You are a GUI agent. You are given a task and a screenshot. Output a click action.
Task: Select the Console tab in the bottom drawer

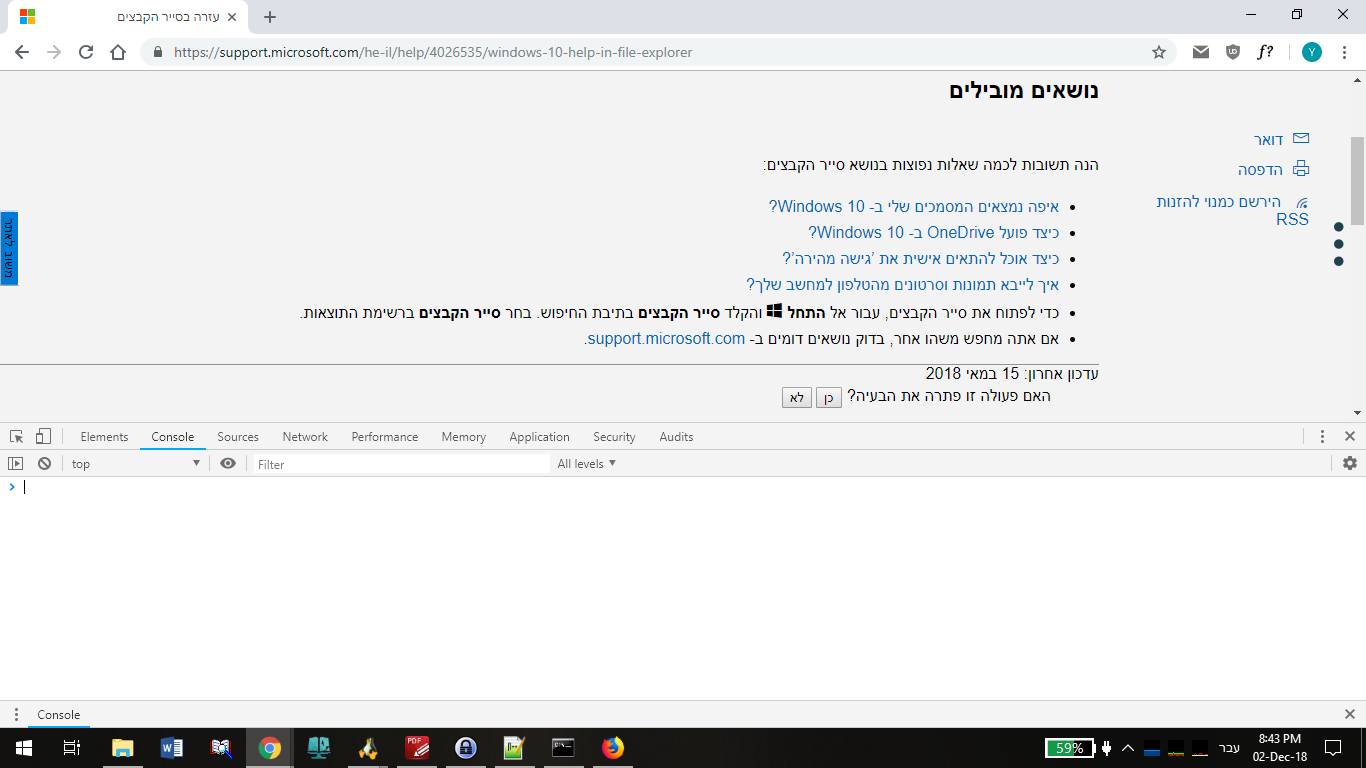59,715
